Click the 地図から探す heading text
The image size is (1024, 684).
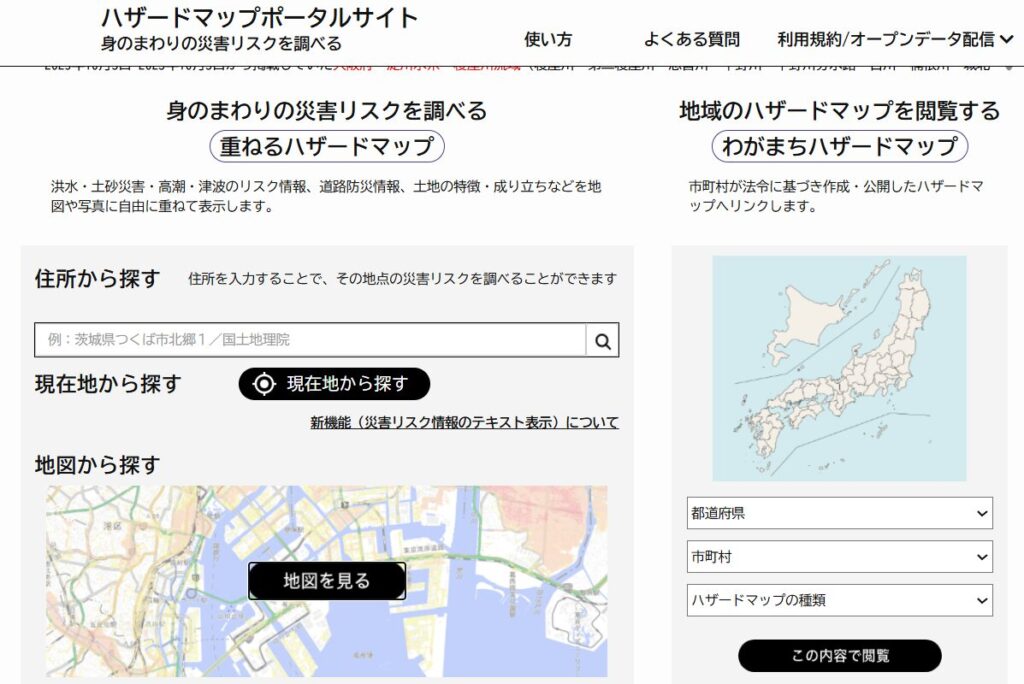pos(97,465)
